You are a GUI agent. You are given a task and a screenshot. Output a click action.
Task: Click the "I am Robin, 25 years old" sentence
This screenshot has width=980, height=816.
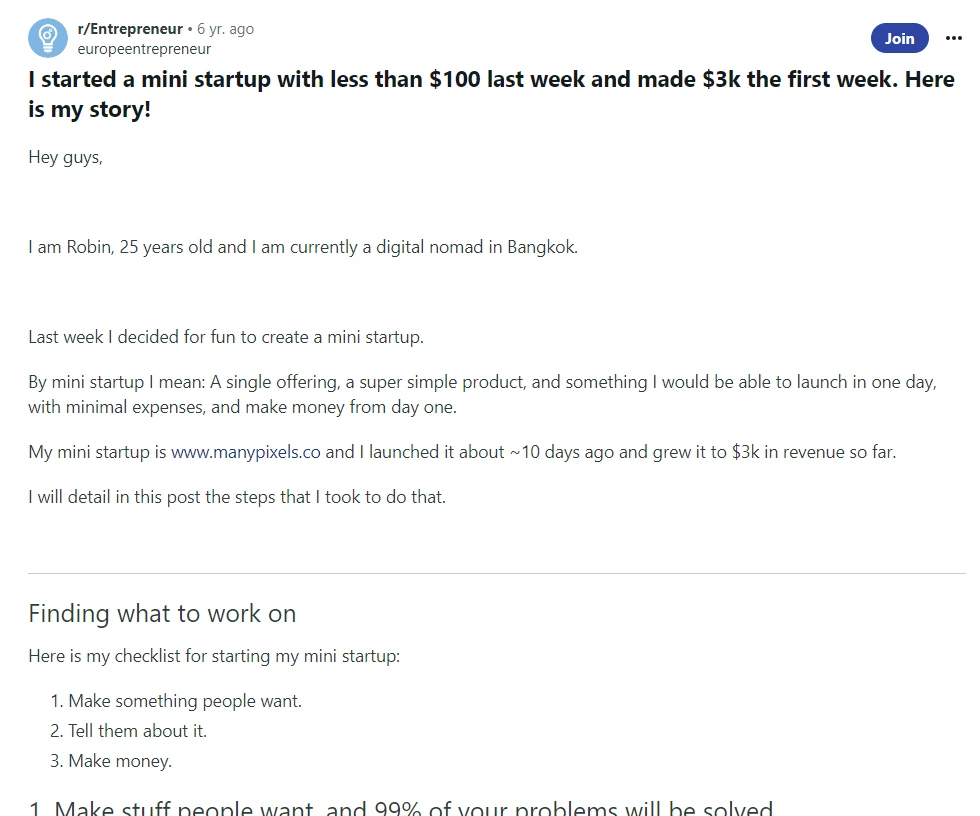click(302, 247)
